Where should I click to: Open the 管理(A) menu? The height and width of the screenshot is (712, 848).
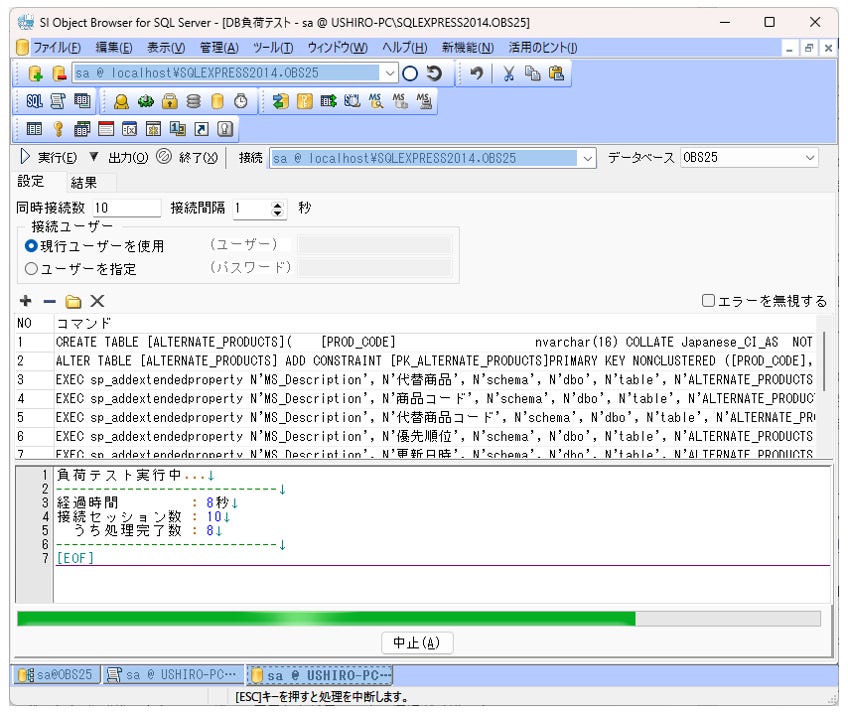[219, 48]
